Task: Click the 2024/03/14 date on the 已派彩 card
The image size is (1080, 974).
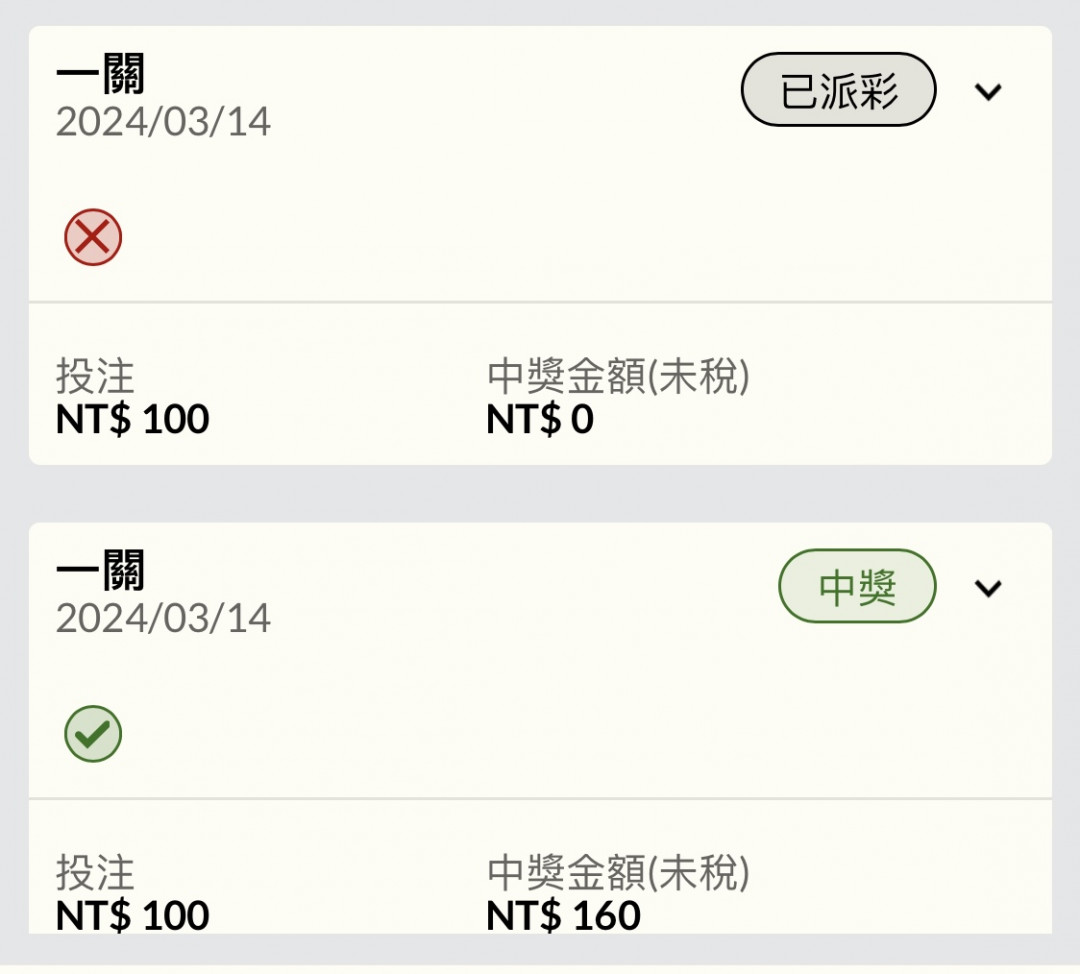Action: (x=163, y=122)
